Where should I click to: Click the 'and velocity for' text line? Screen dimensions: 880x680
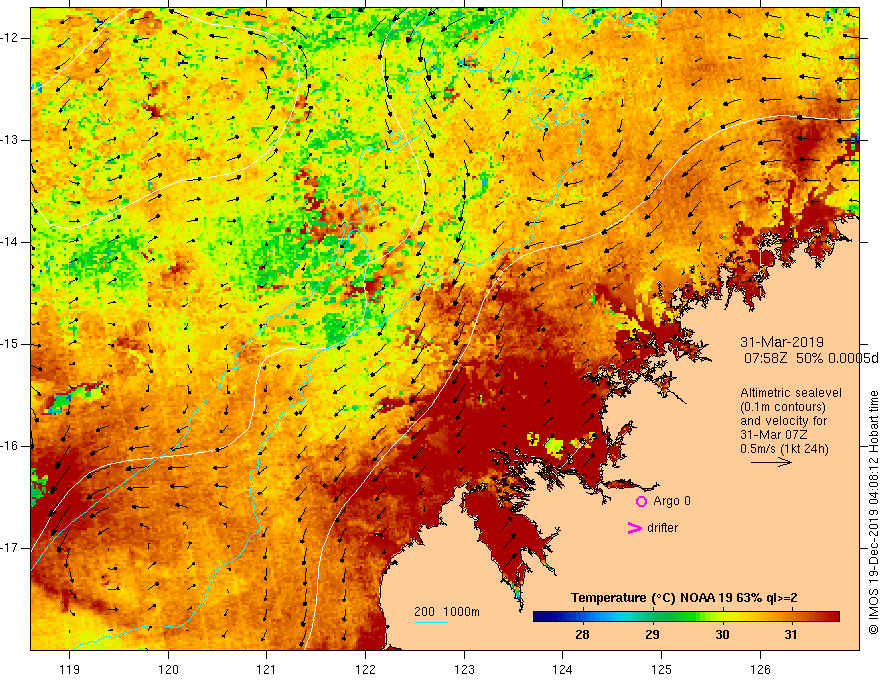tap(783, 421)
